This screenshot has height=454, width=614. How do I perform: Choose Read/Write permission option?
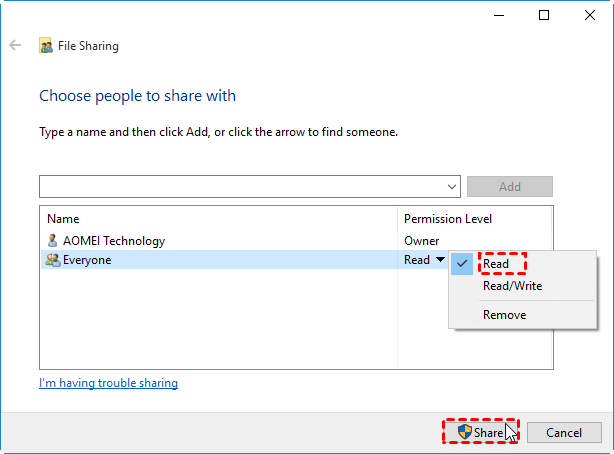(x=512, y=286)
